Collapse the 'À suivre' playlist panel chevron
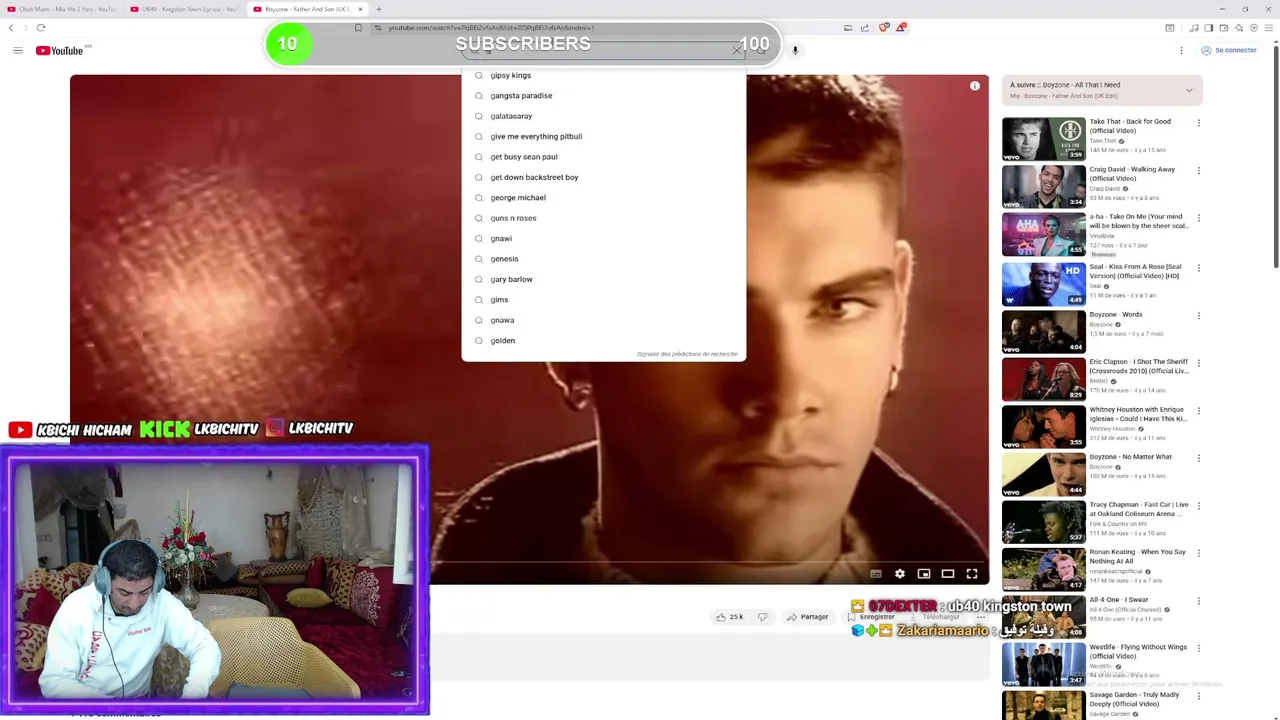 coord(1189,90)
